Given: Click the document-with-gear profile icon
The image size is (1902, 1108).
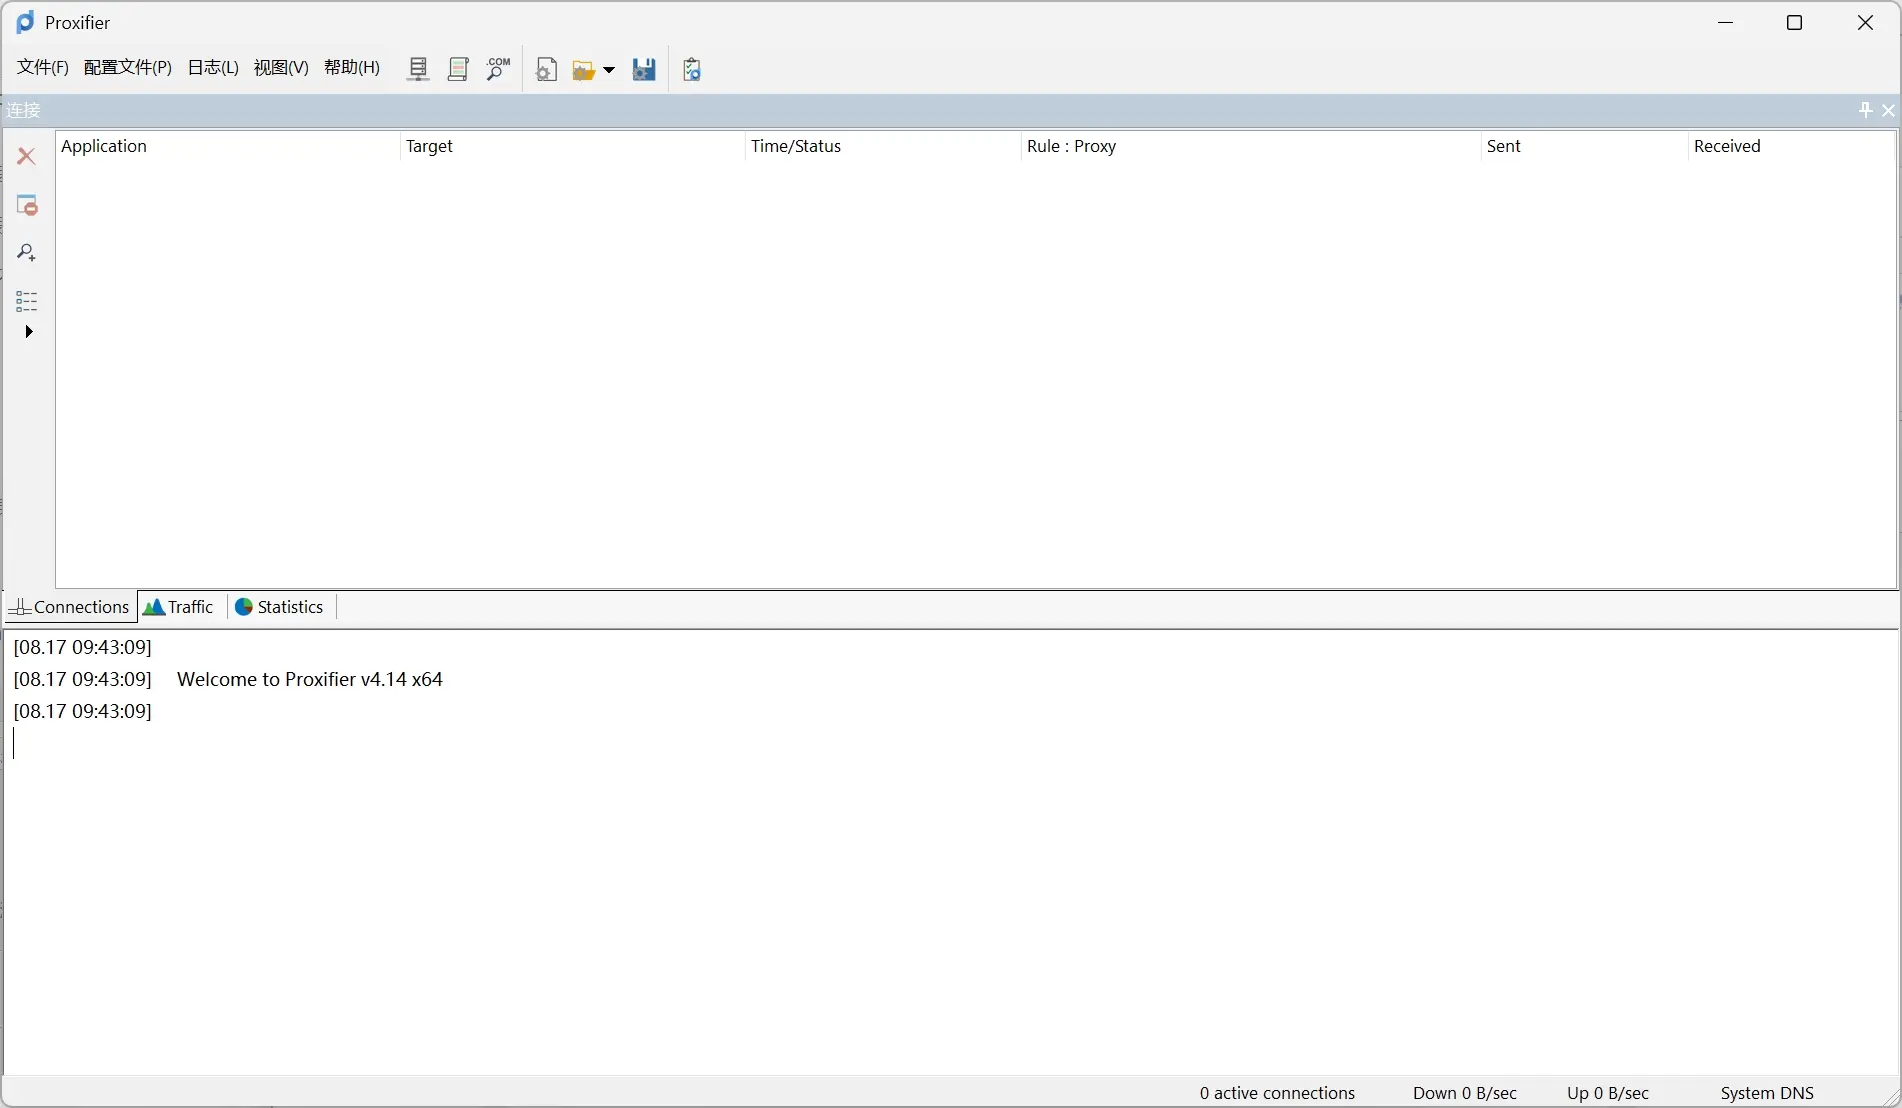Looking at the screenshot, I should [x=546, y=69].
